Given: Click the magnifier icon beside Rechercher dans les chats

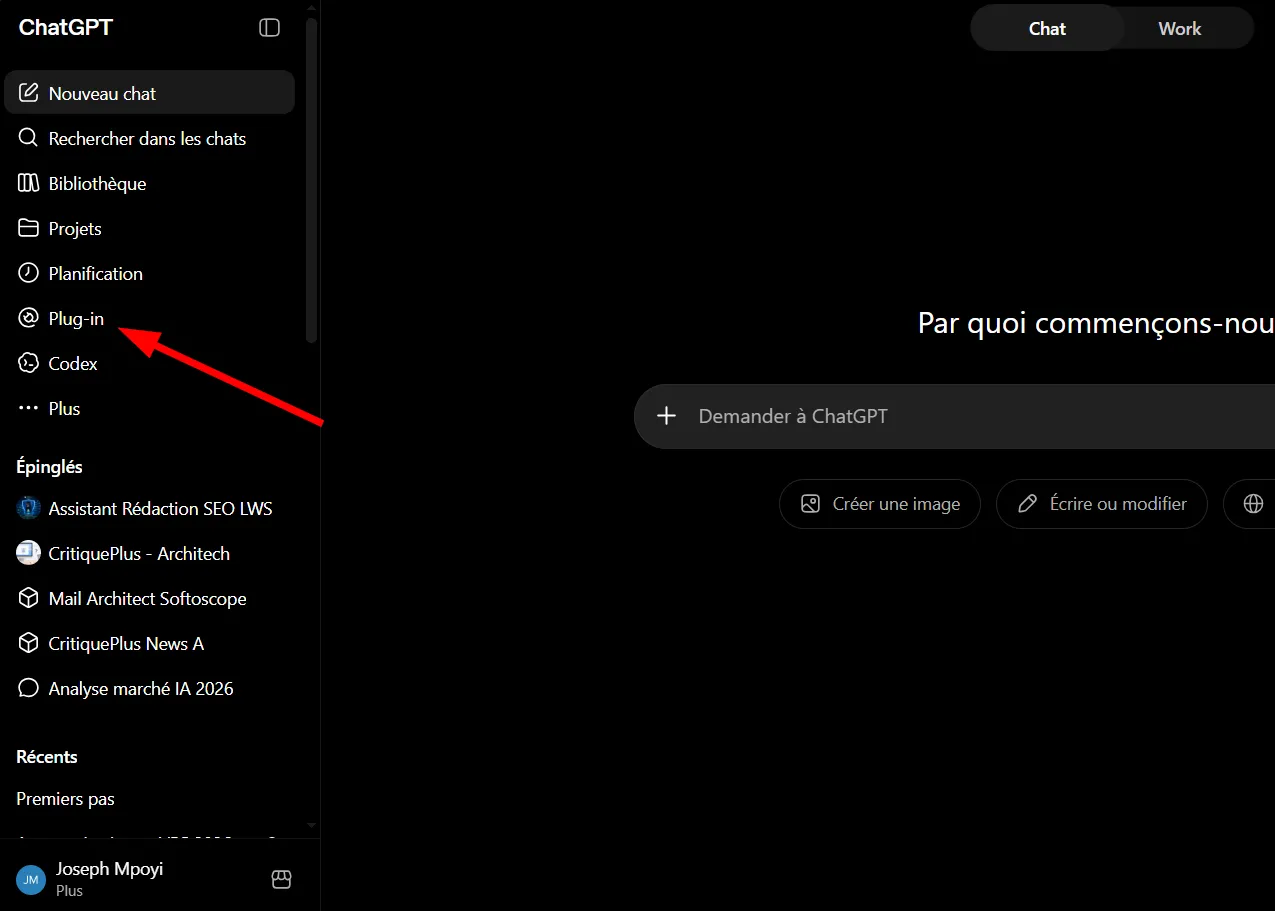Looking at the screenshot, I should tap(29, 138).
